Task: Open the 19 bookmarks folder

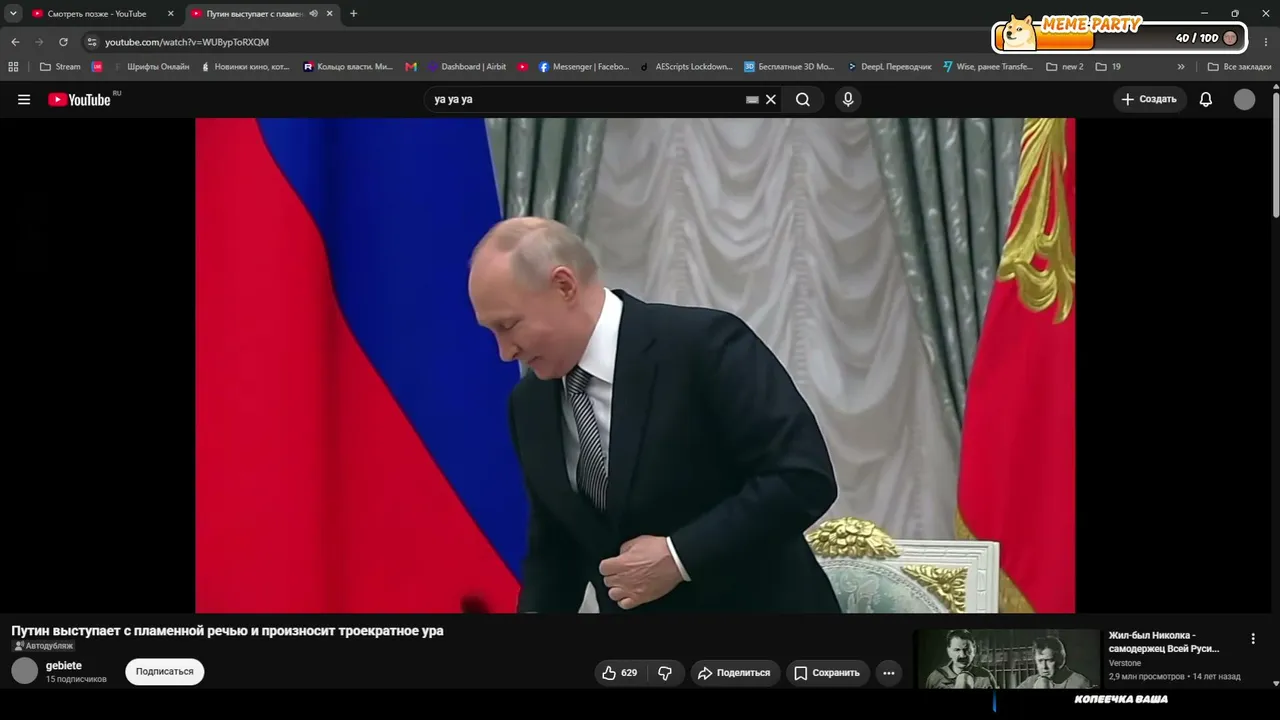Action: [x=1108, y=67]
